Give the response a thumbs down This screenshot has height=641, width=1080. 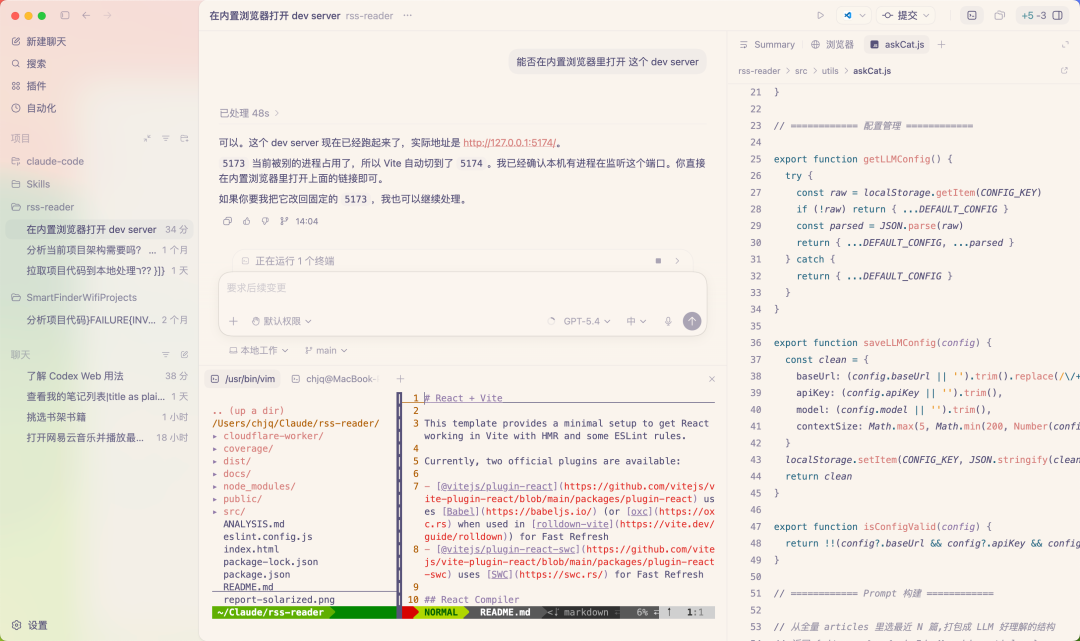265,221
